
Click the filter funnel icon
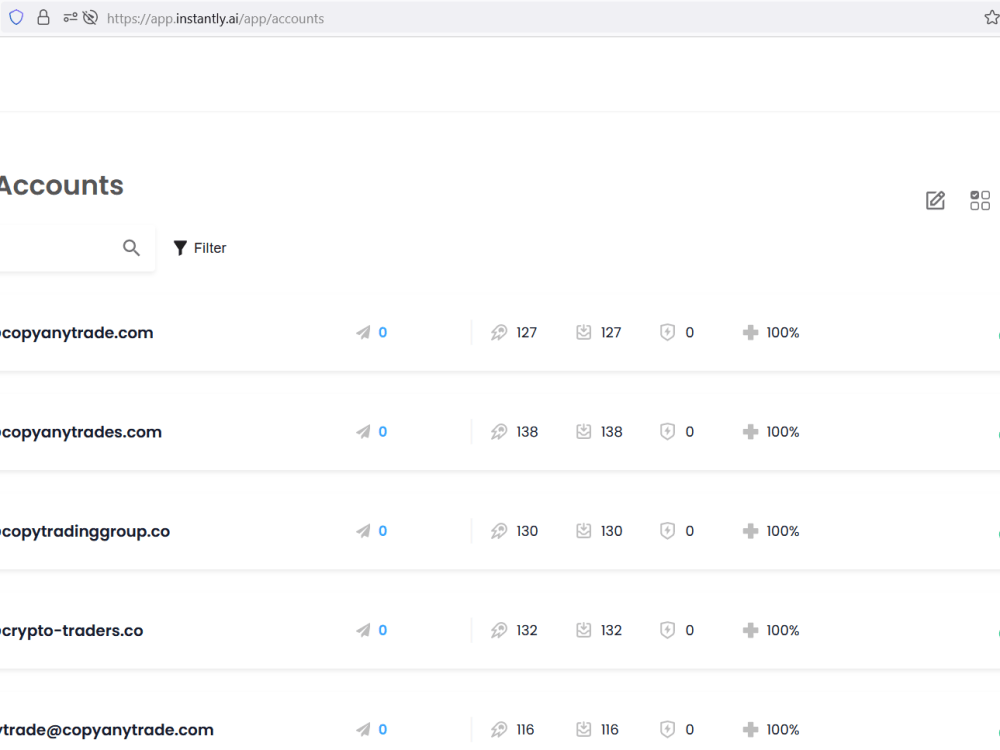[x=180, y=247]
